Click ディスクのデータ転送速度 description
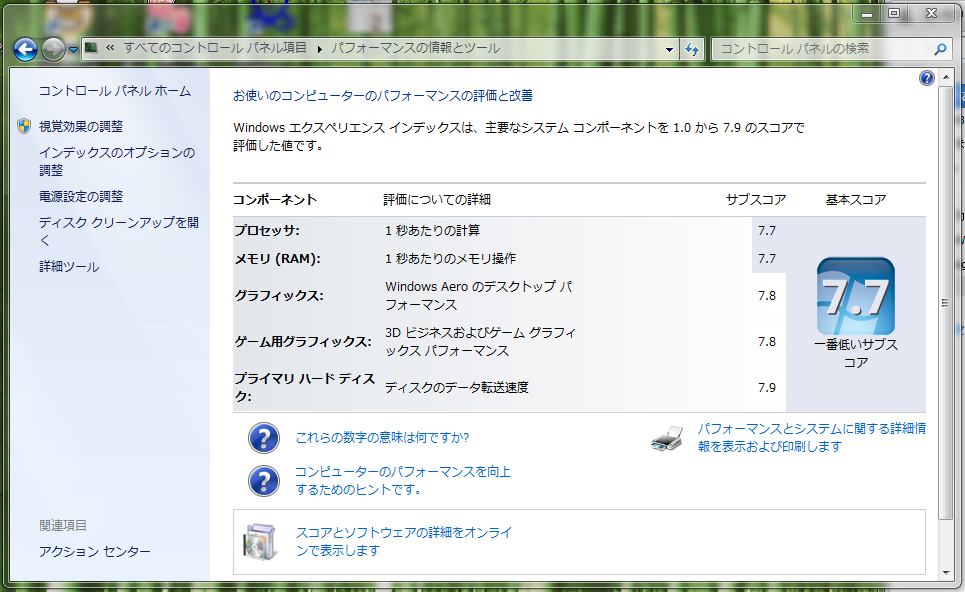Screen dimensions: 965x592 457,387
